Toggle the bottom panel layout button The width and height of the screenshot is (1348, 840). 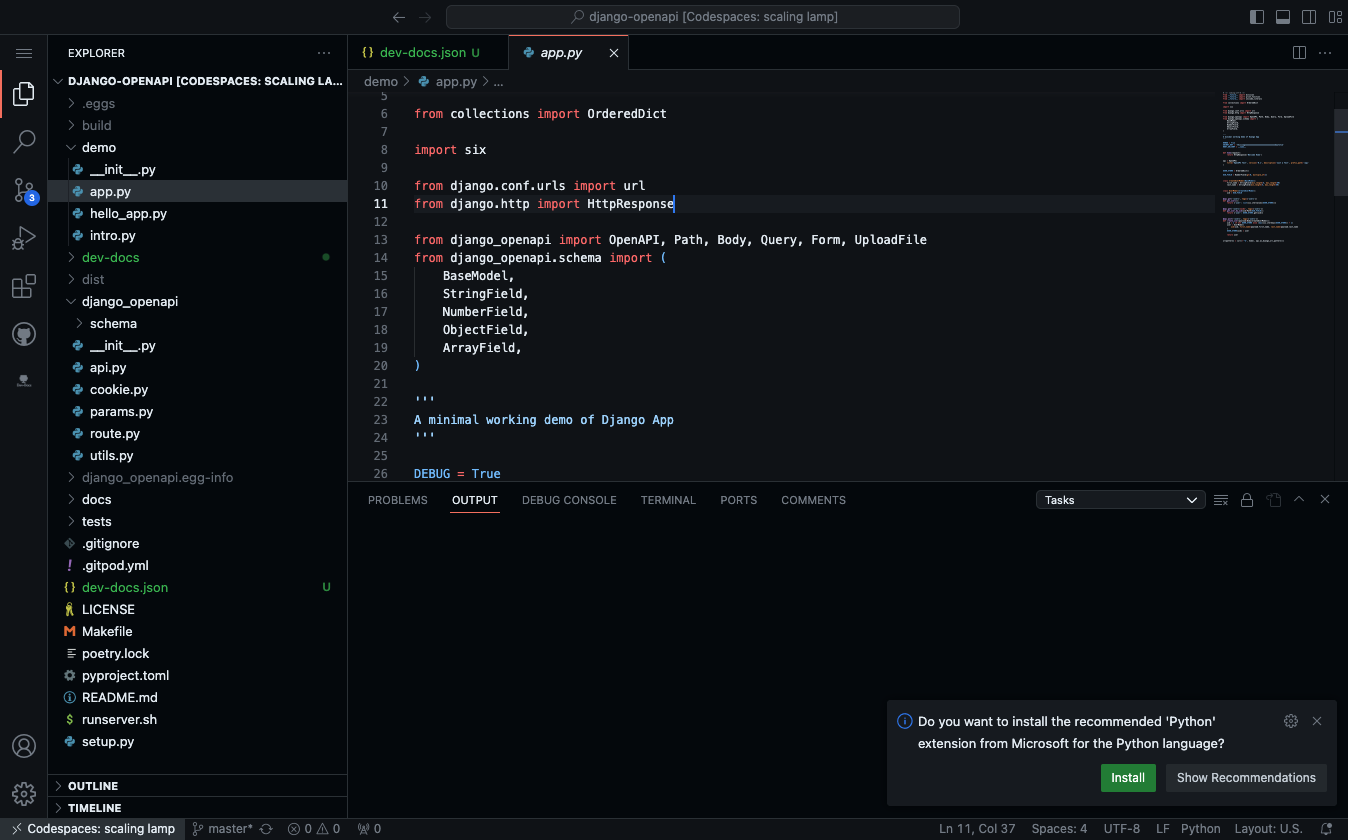pyautogui.click(x=1283, y=17)
